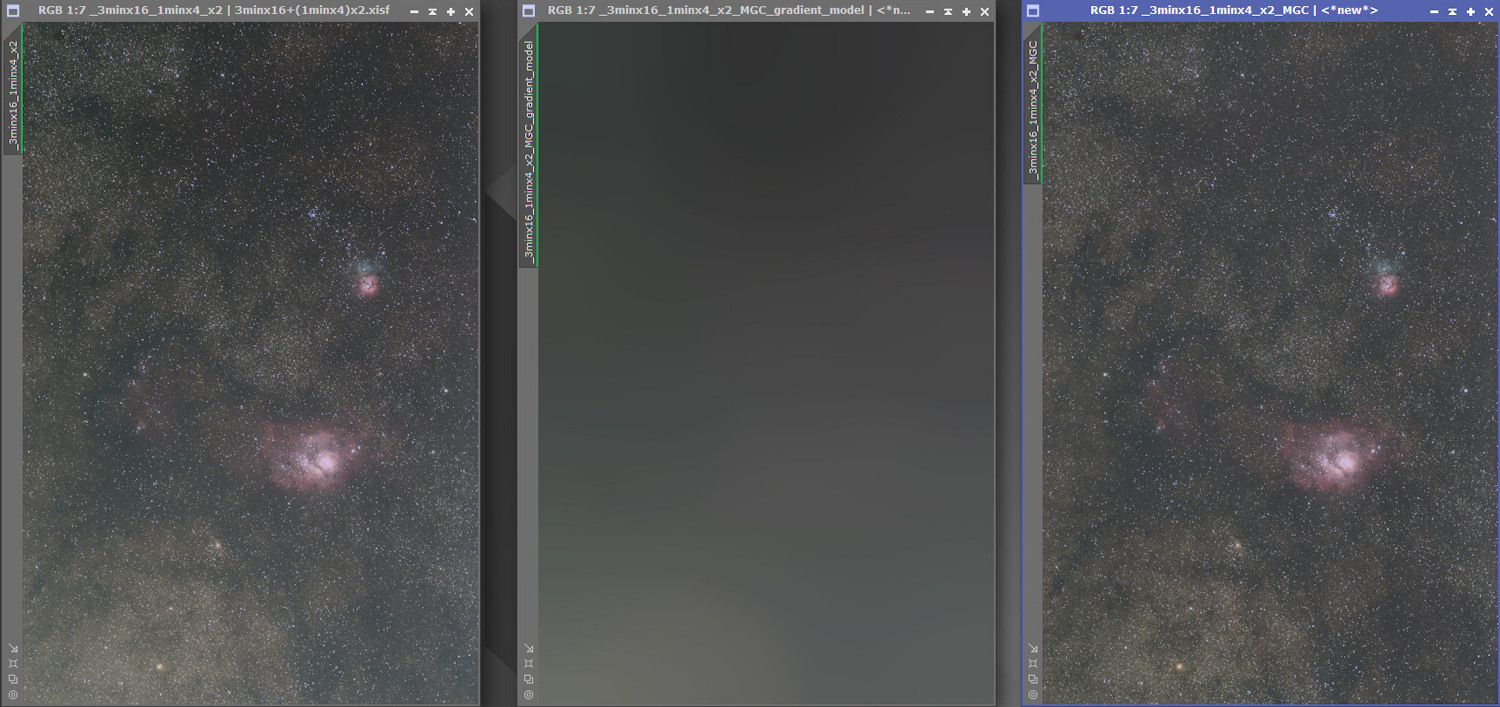The image size is (1500, 707).
Task: Click title text of MGC_gradient_model window
Action: click(x=729, y=11)
